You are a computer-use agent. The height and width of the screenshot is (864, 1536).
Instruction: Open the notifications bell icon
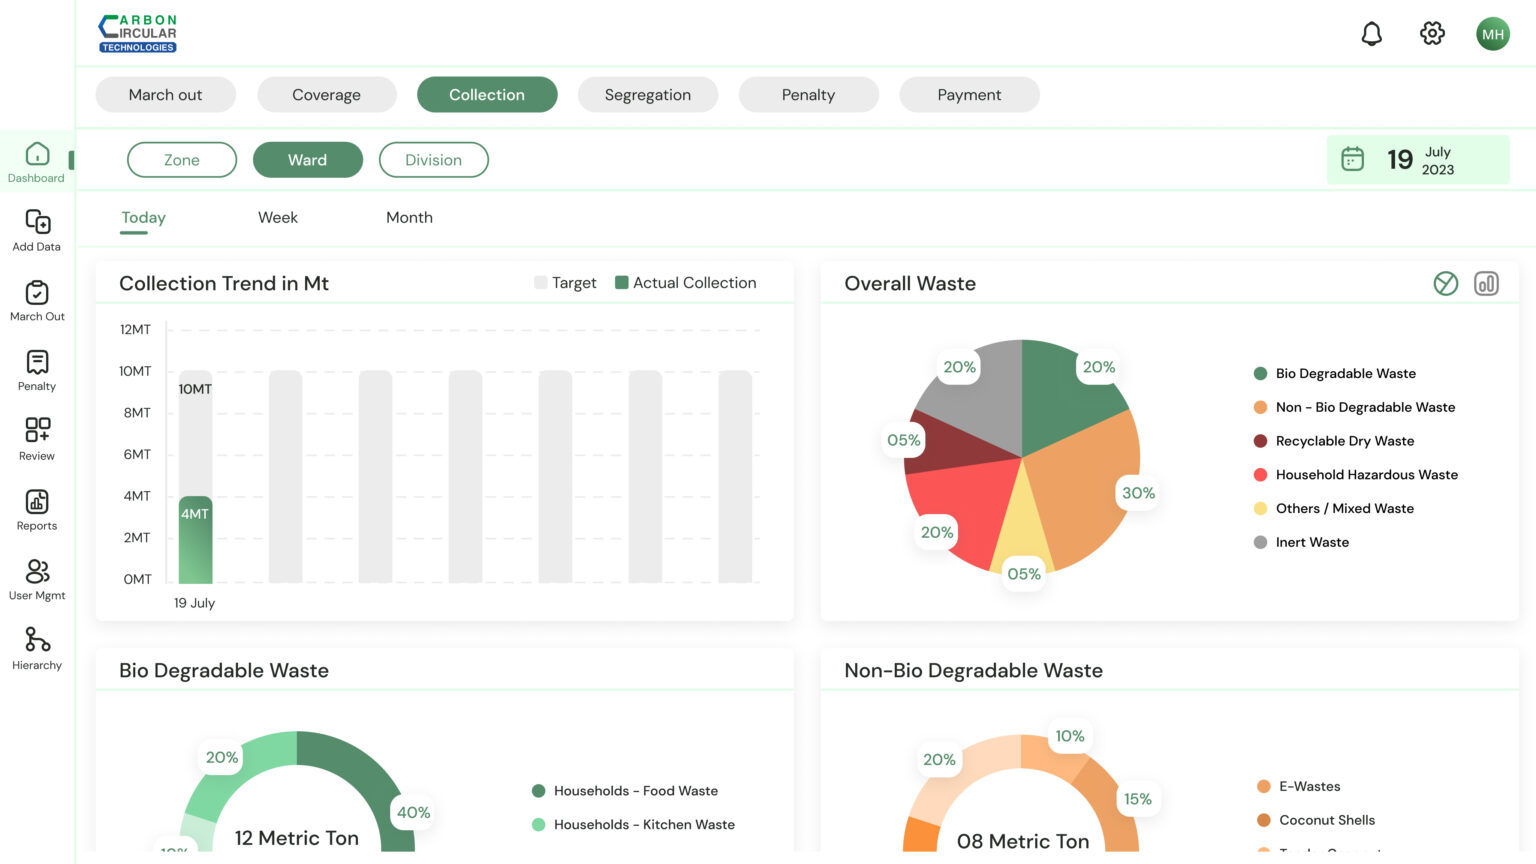[x=1372, y=34]
